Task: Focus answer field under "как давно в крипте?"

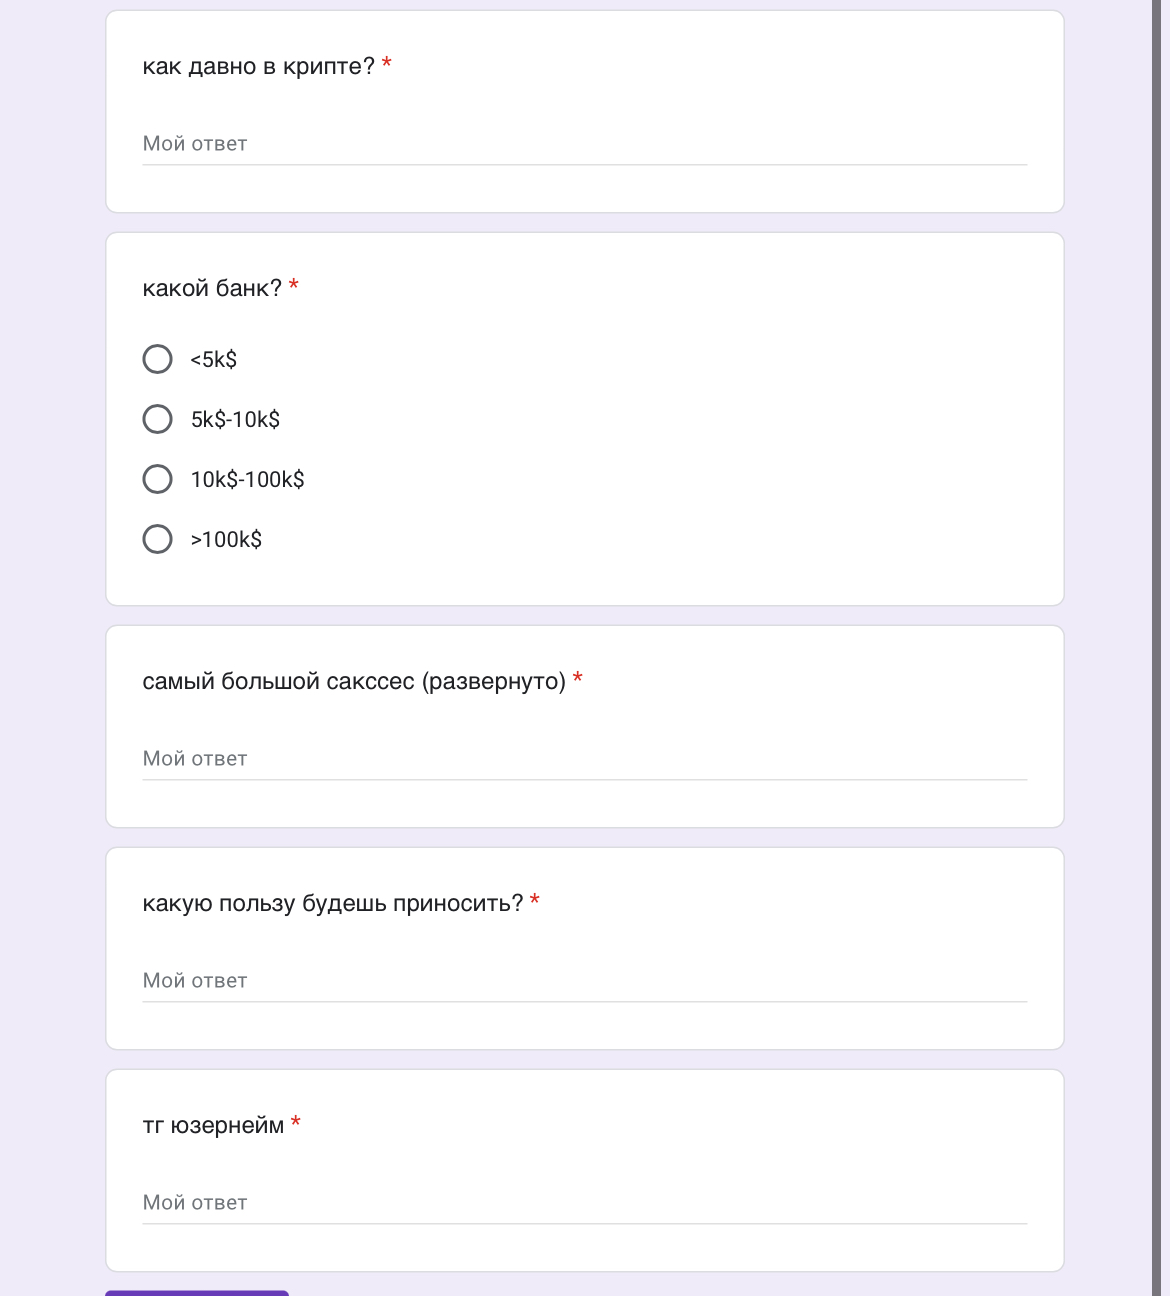Action: (x=584, y=144)
